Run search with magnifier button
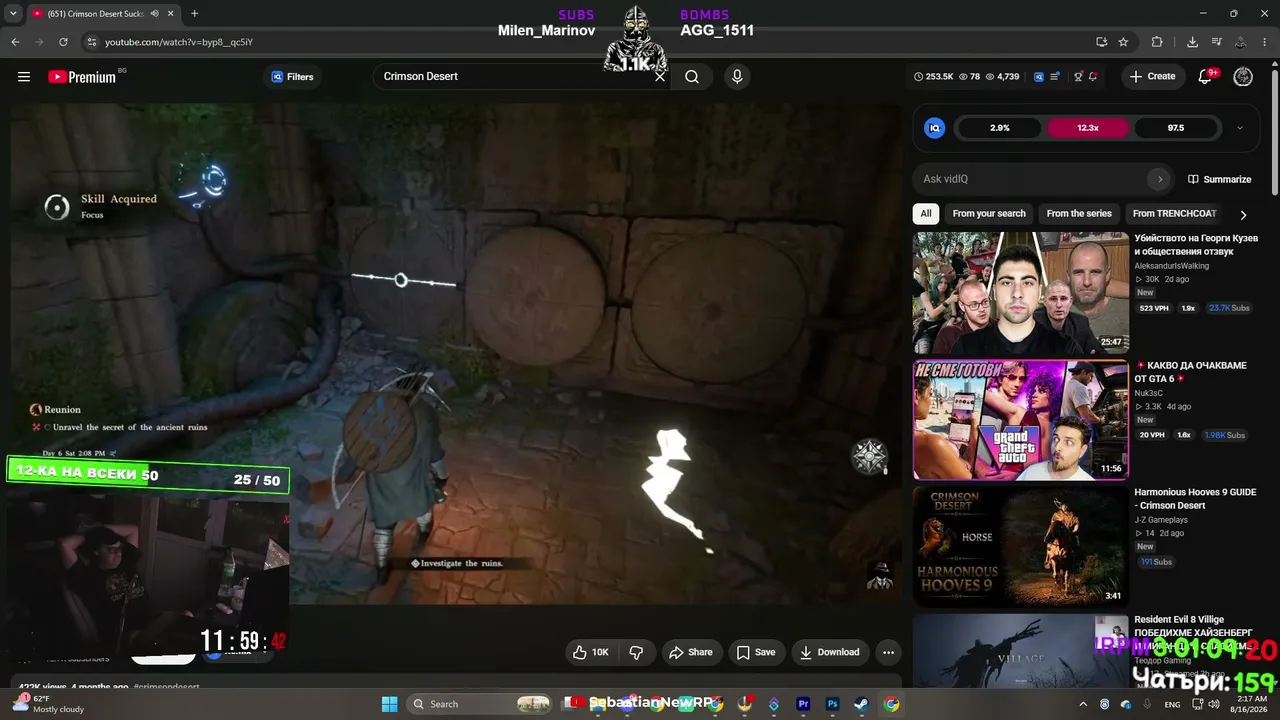Viewport: 1280px width, 720px height. [692, 77]
